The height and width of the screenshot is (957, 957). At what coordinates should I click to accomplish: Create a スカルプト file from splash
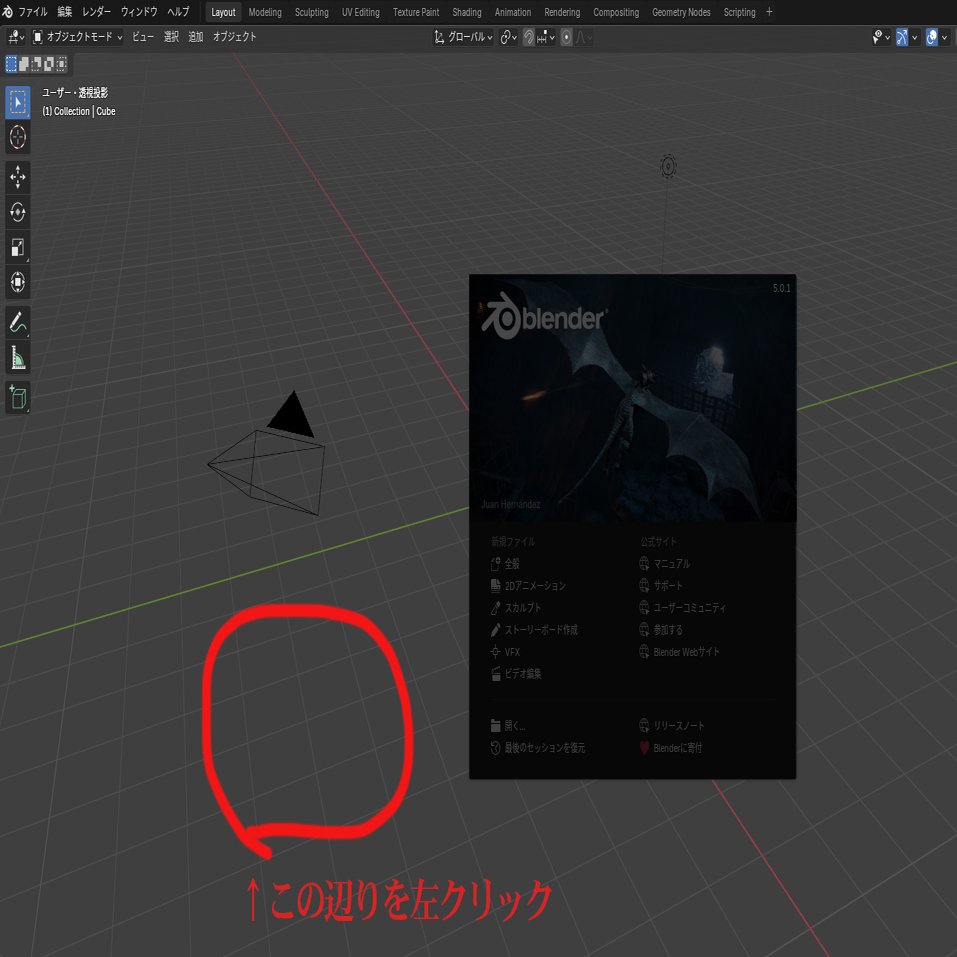(516, 607)
